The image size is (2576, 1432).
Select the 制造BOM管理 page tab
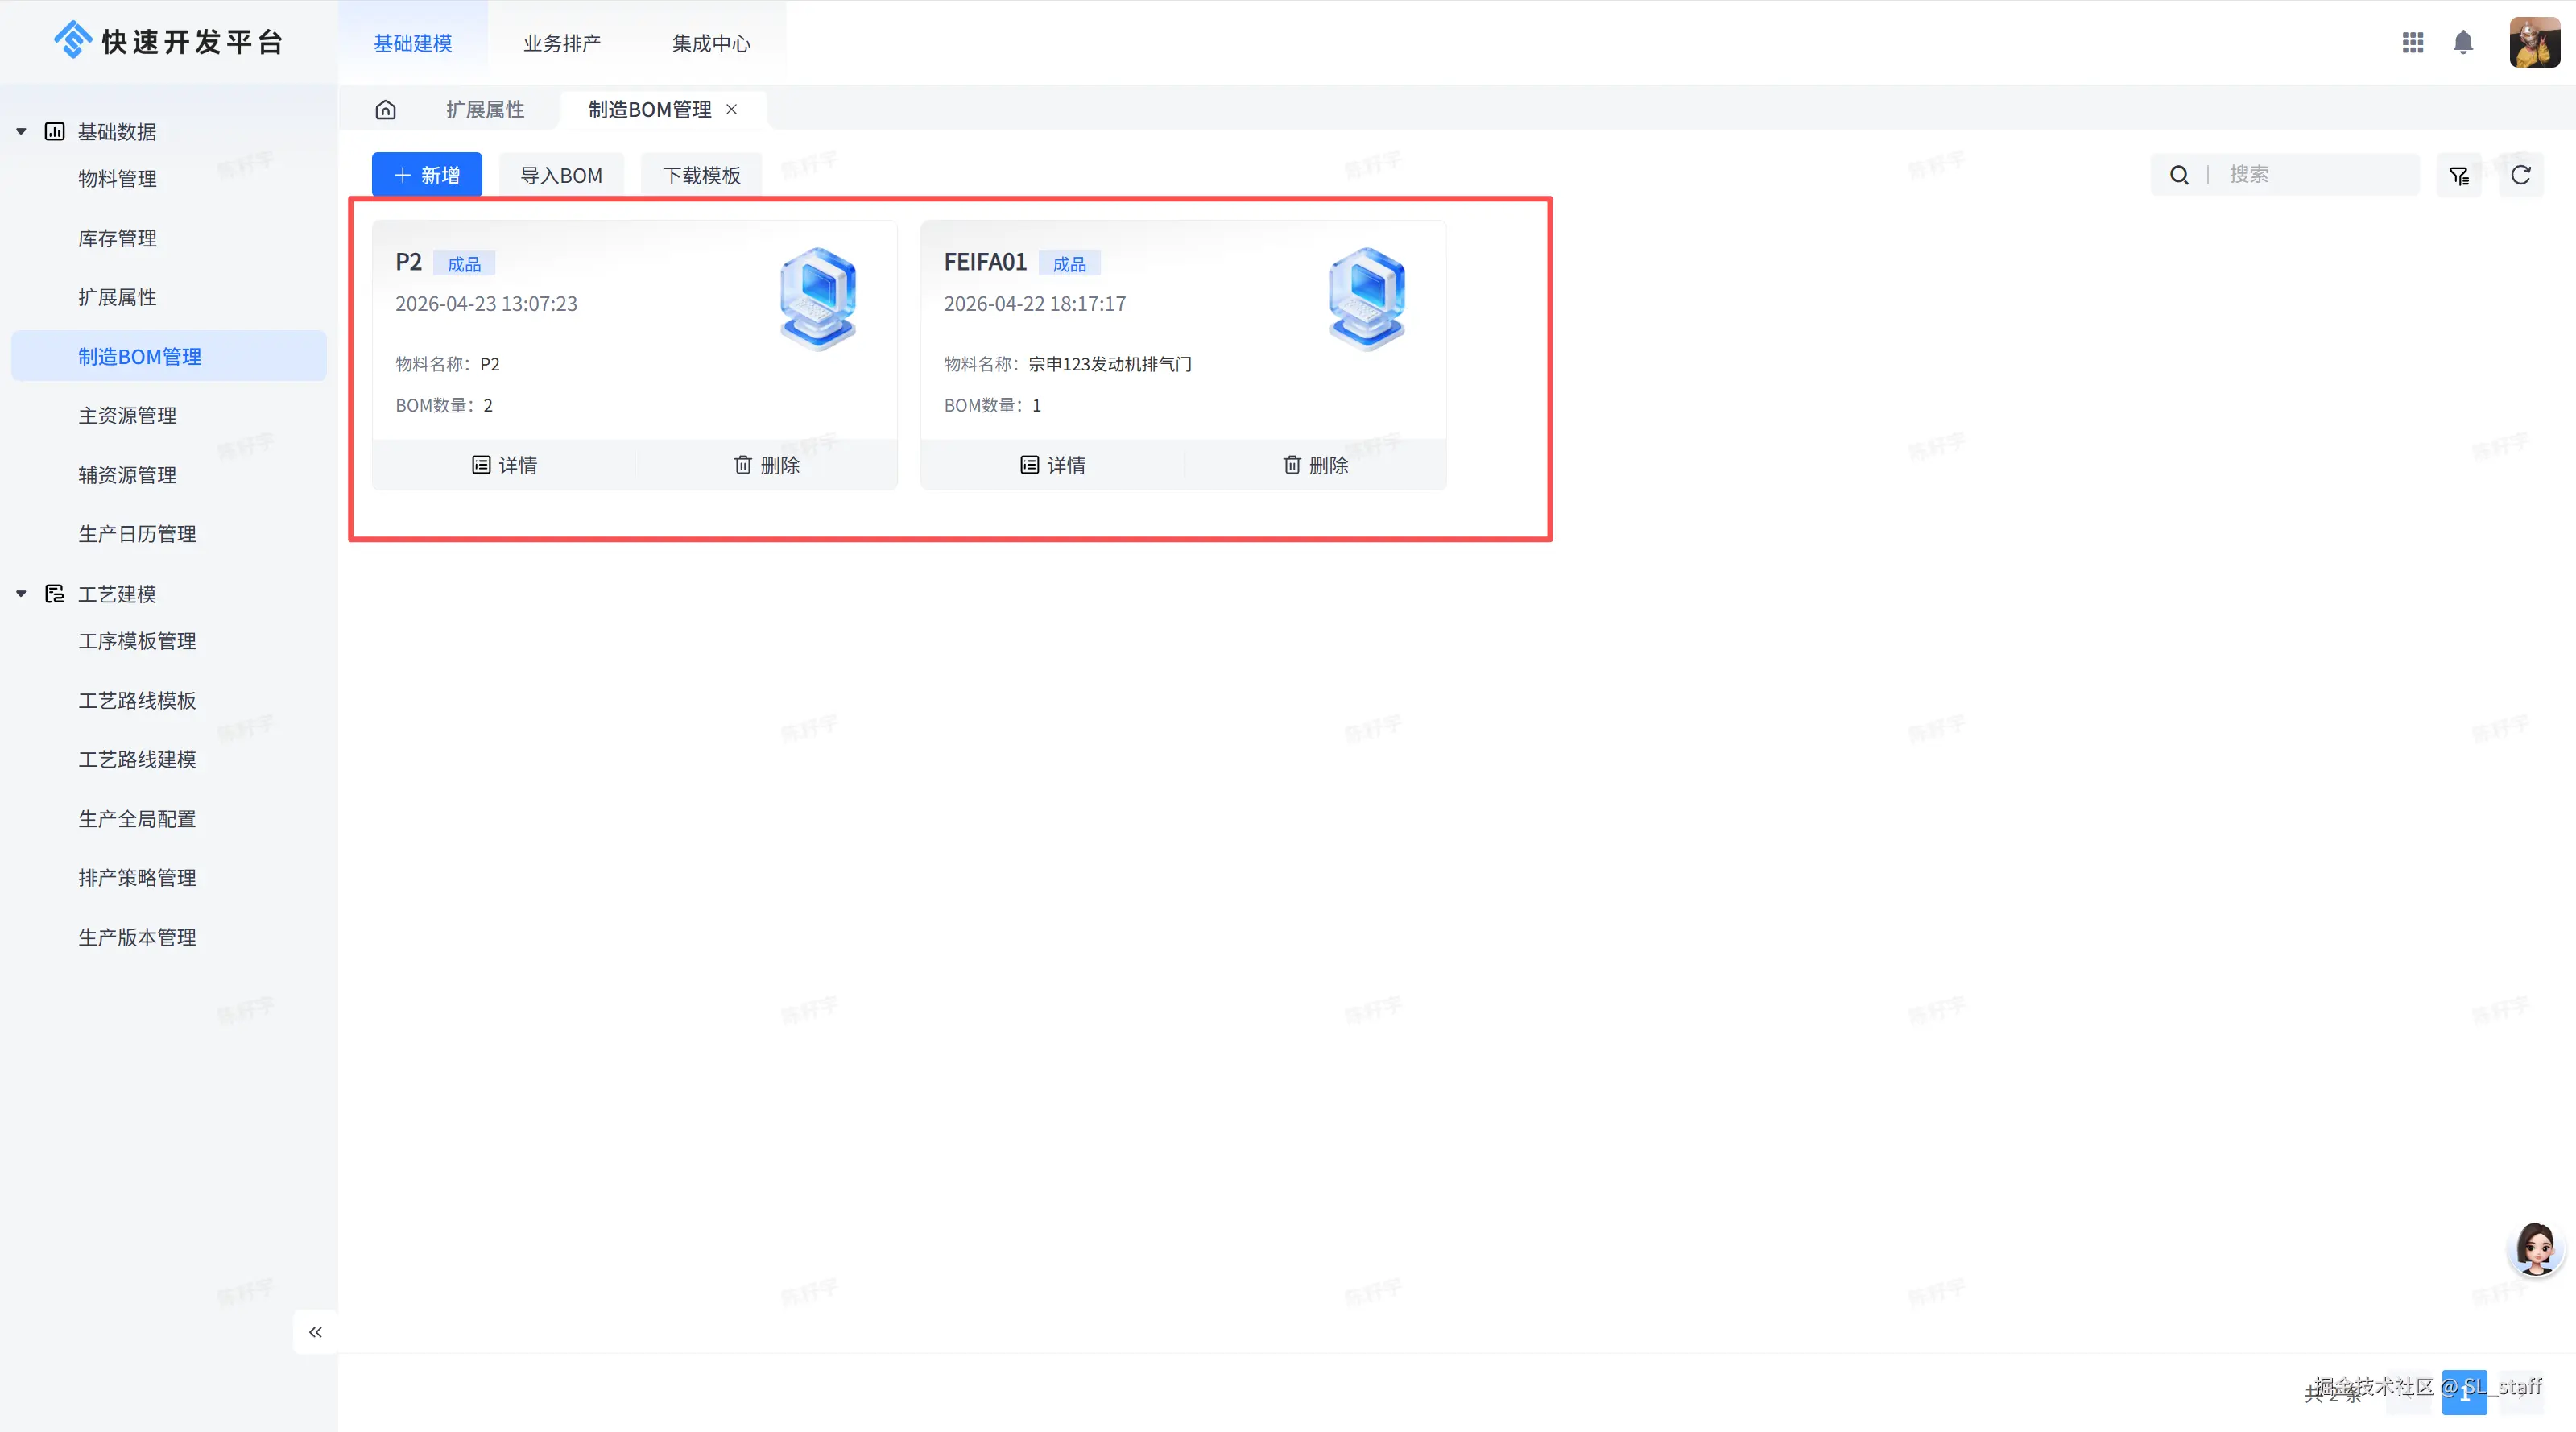click(650, 109)
